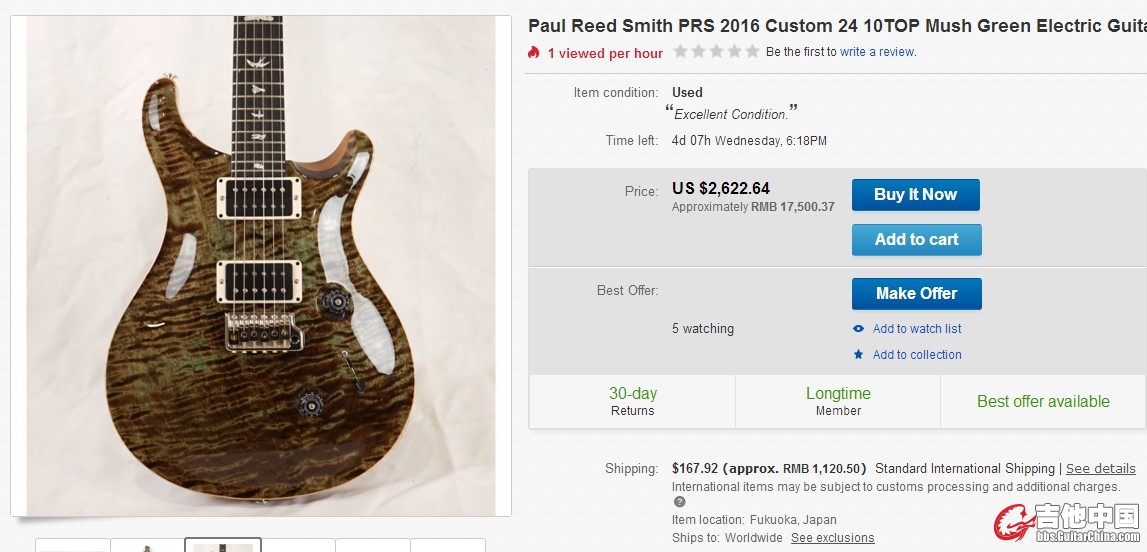Open the write a review link
The height and width of the screenshot is (552, 1147).
pyautogui.click(x=877, y=52)
